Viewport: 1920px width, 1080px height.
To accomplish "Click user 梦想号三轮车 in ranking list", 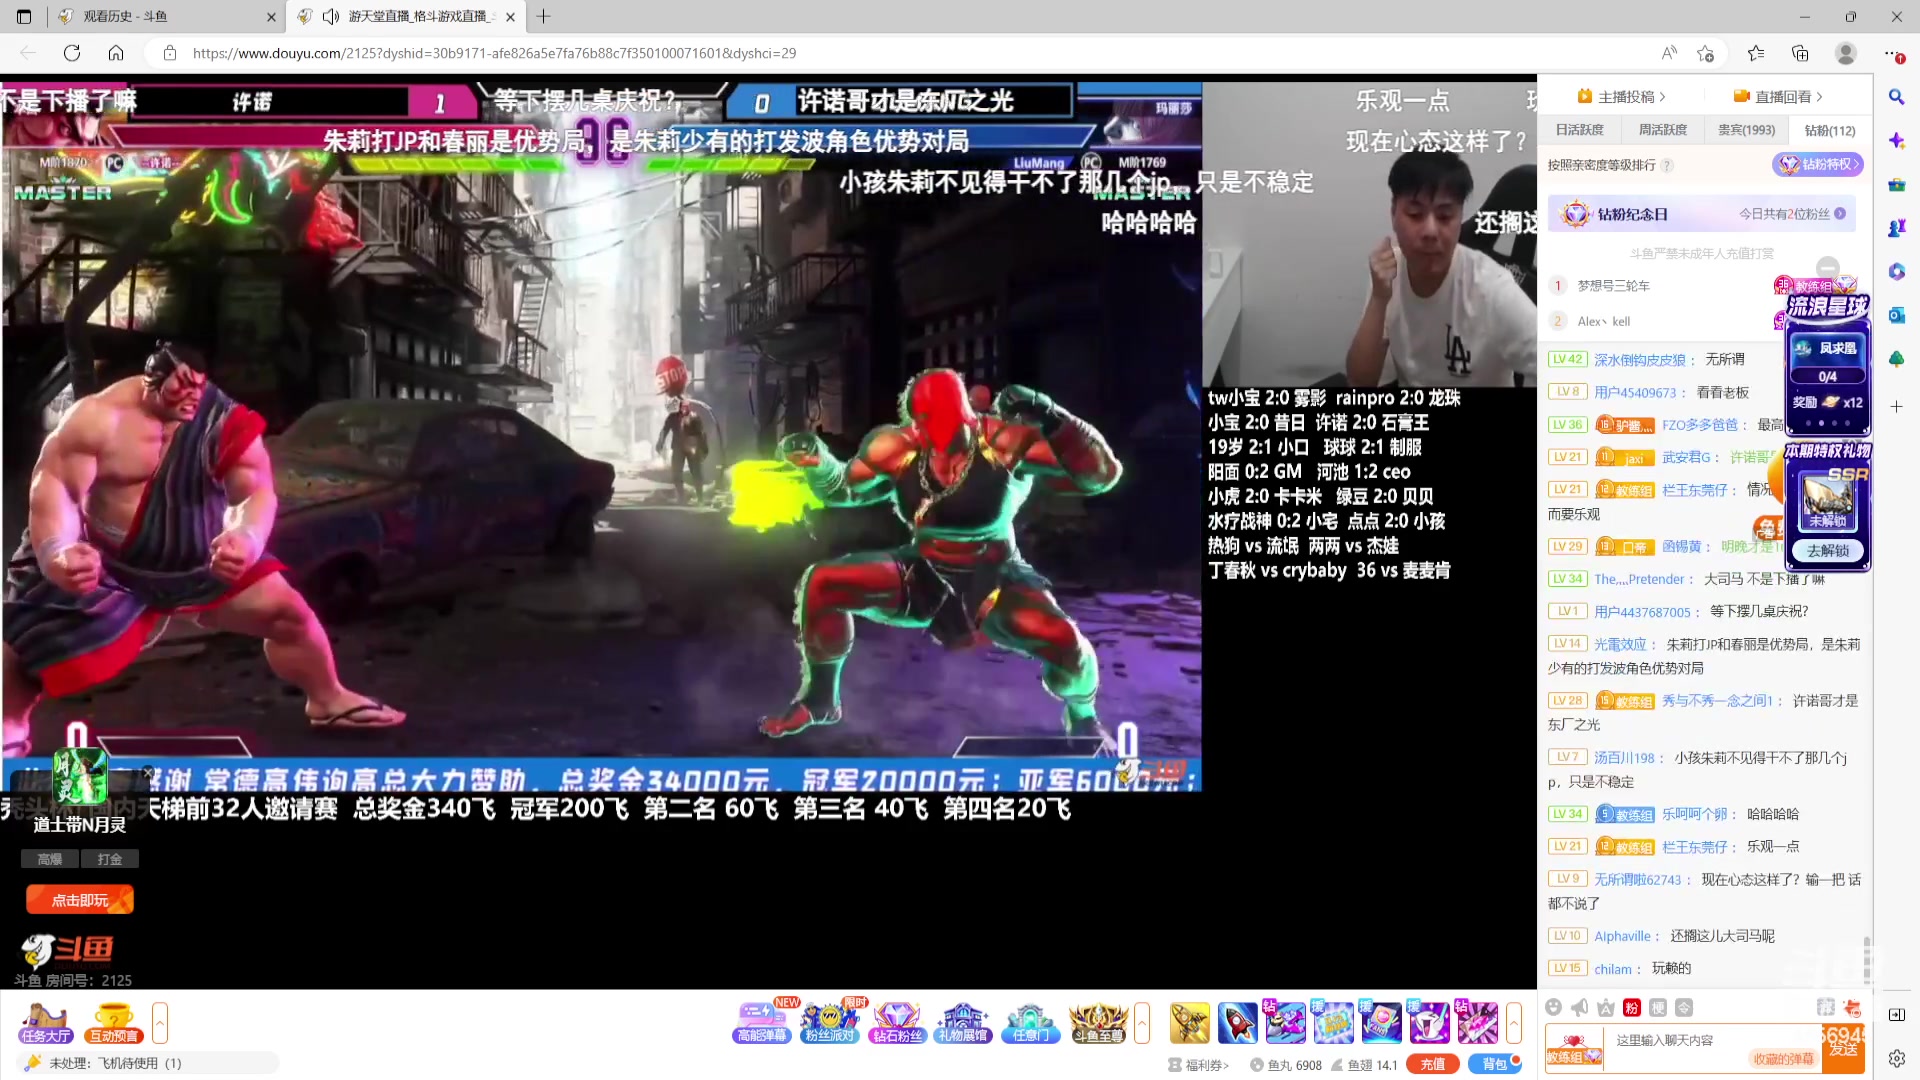I will coord(1613,286).
